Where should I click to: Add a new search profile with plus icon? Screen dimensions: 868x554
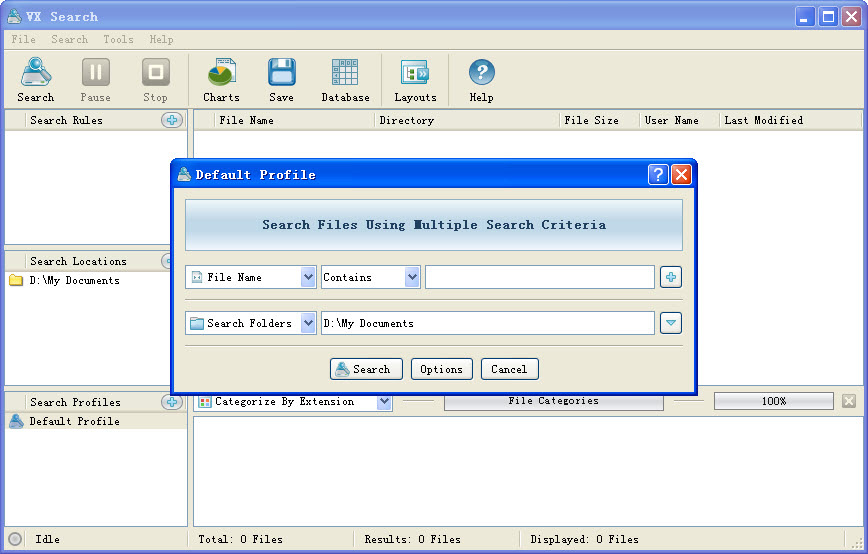coord(172,402)
